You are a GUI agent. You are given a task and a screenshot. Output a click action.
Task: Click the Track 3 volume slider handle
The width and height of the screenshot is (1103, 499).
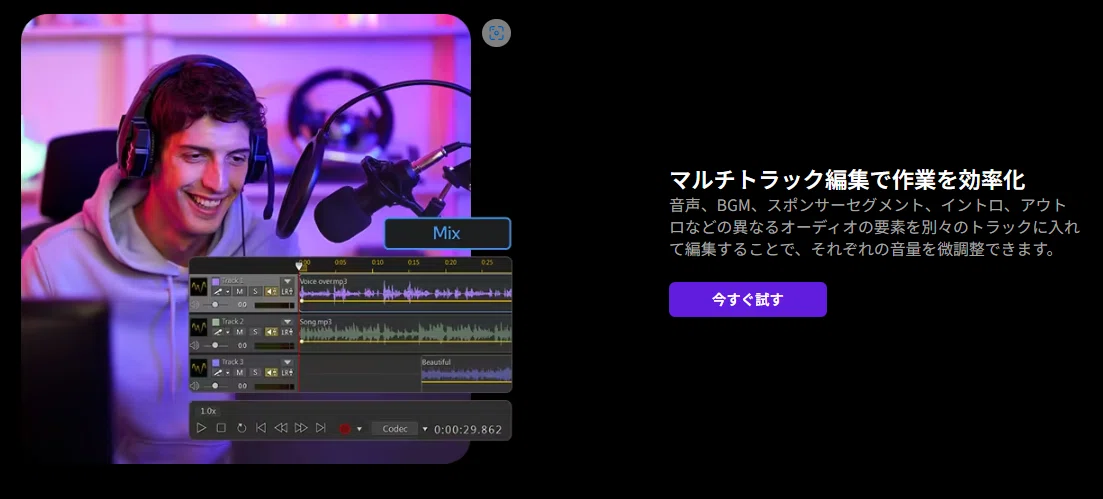[215, 386]
